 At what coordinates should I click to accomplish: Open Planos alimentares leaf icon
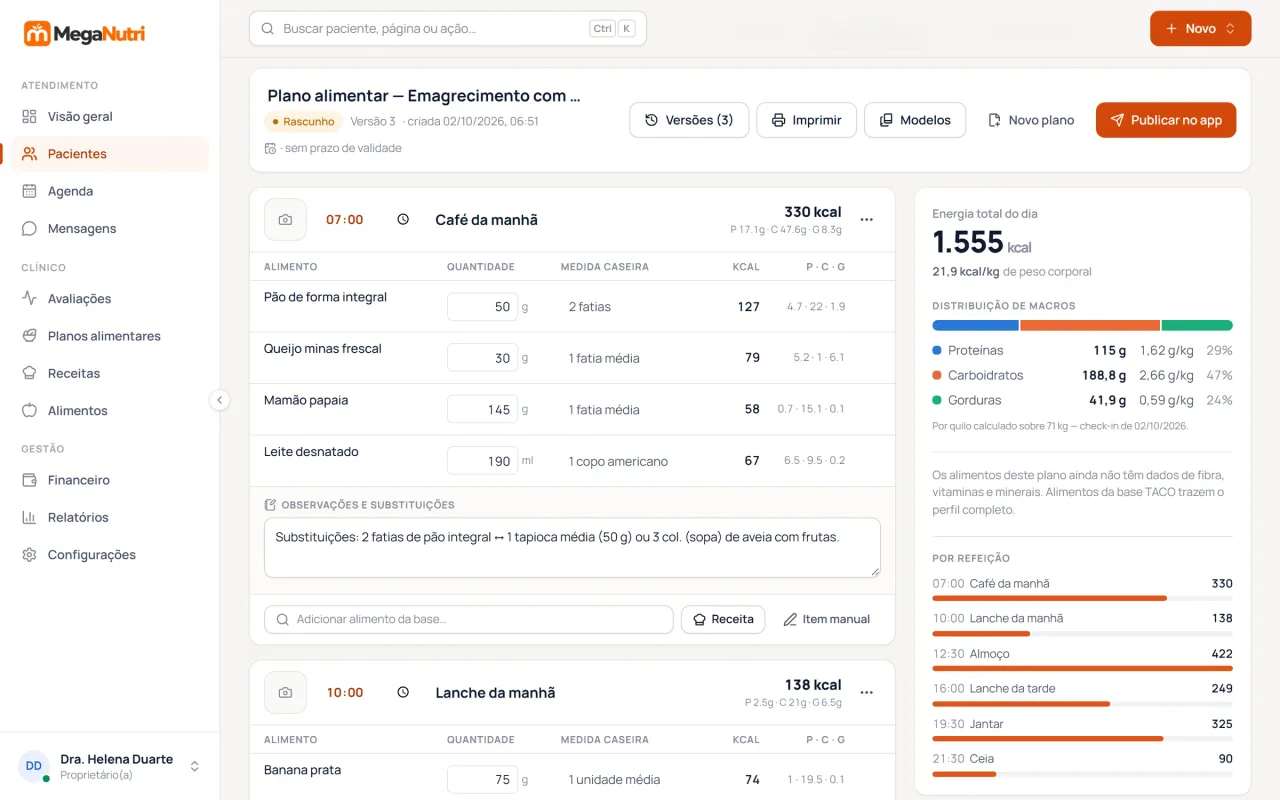pyautogui.click(x=29, y=336)
